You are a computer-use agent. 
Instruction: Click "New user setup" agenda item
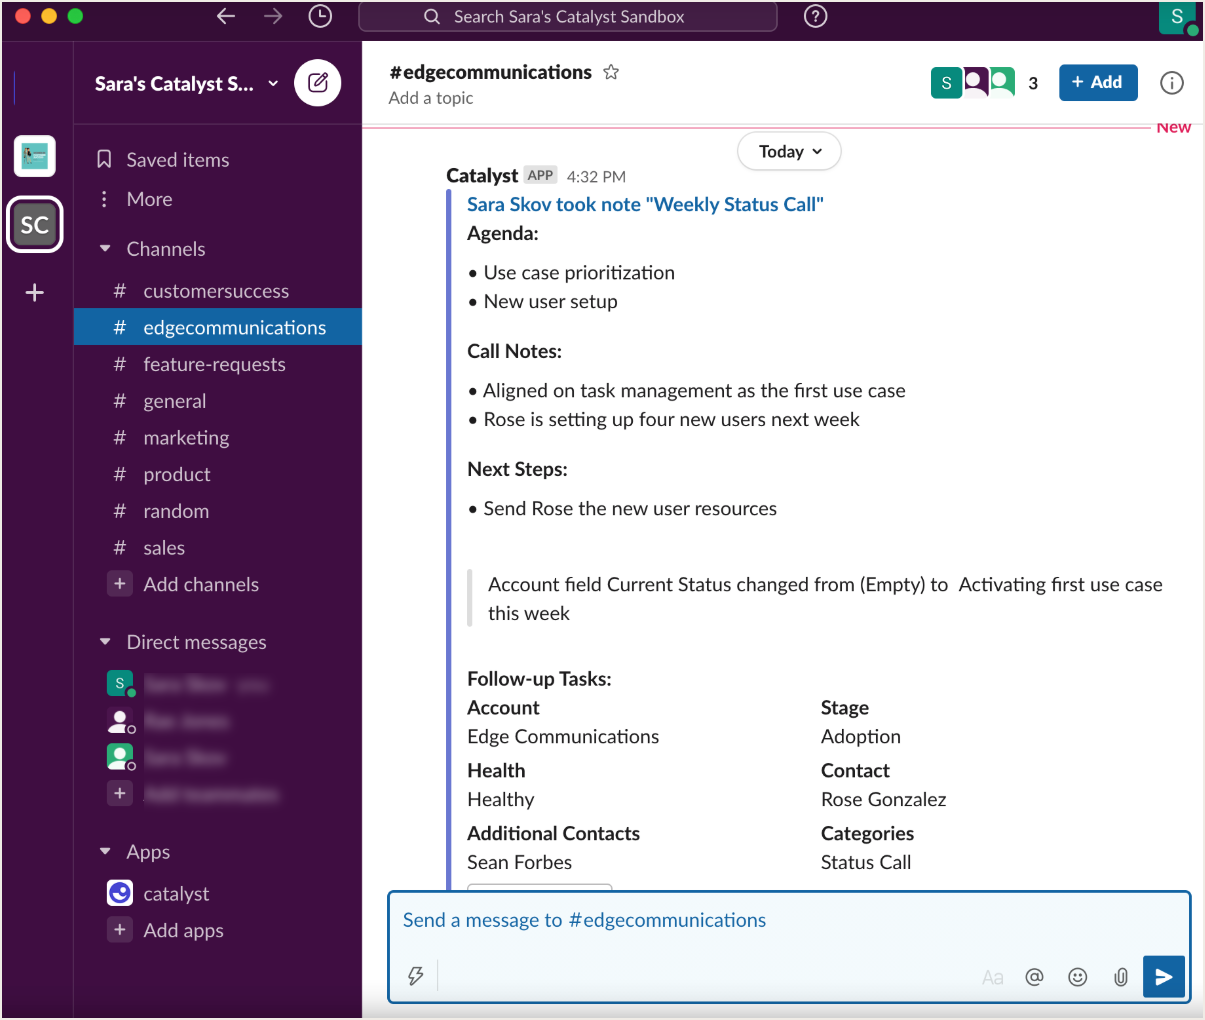[551, 302]
